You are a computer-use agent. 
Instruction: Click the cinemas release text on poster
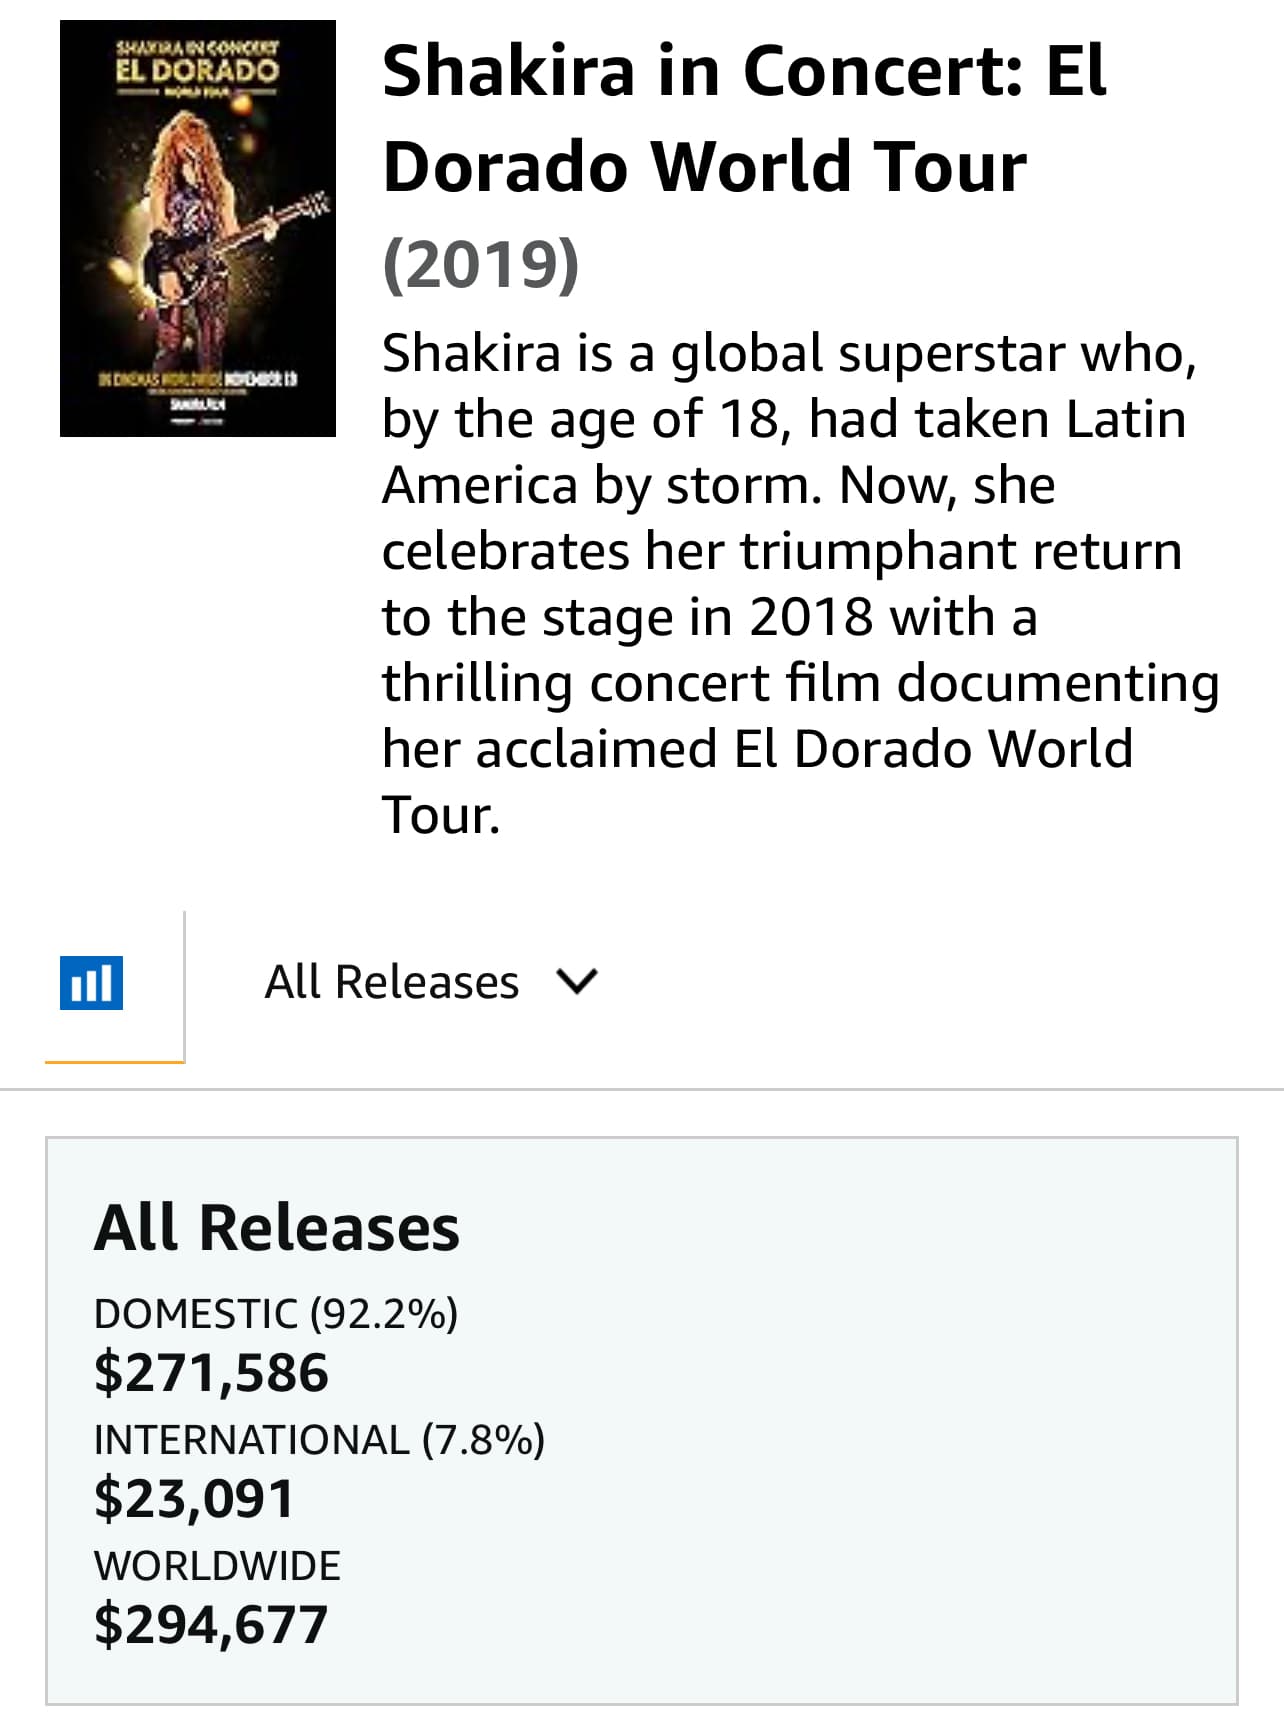[196, 380]
